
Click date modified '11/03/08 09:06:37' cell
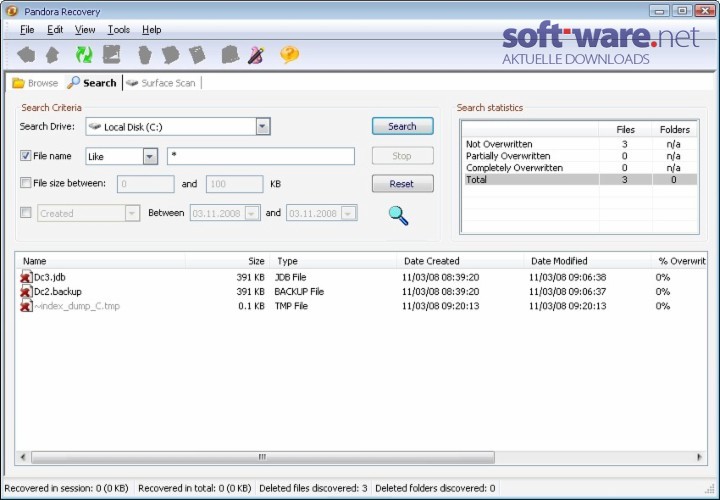(568, 291)
